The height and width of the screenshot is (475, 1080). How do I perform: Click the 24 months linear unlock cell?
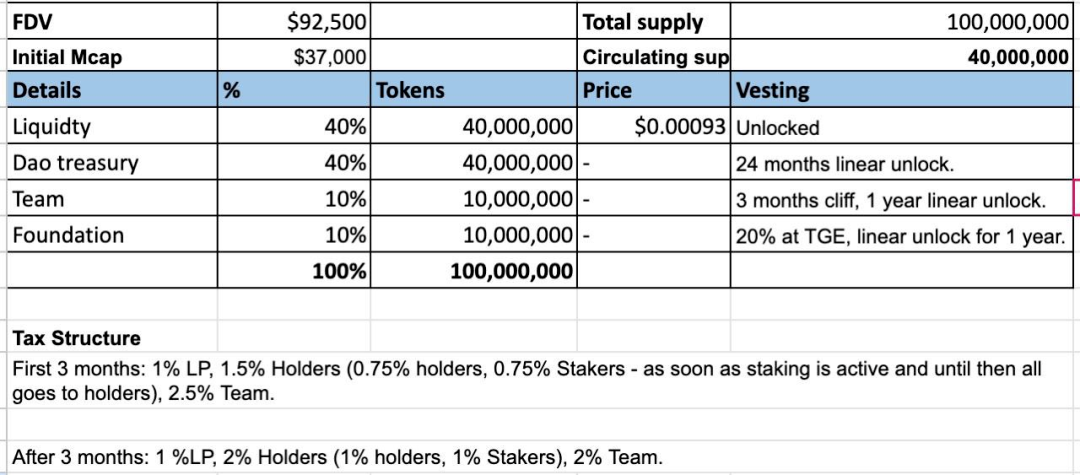(902, 163)
